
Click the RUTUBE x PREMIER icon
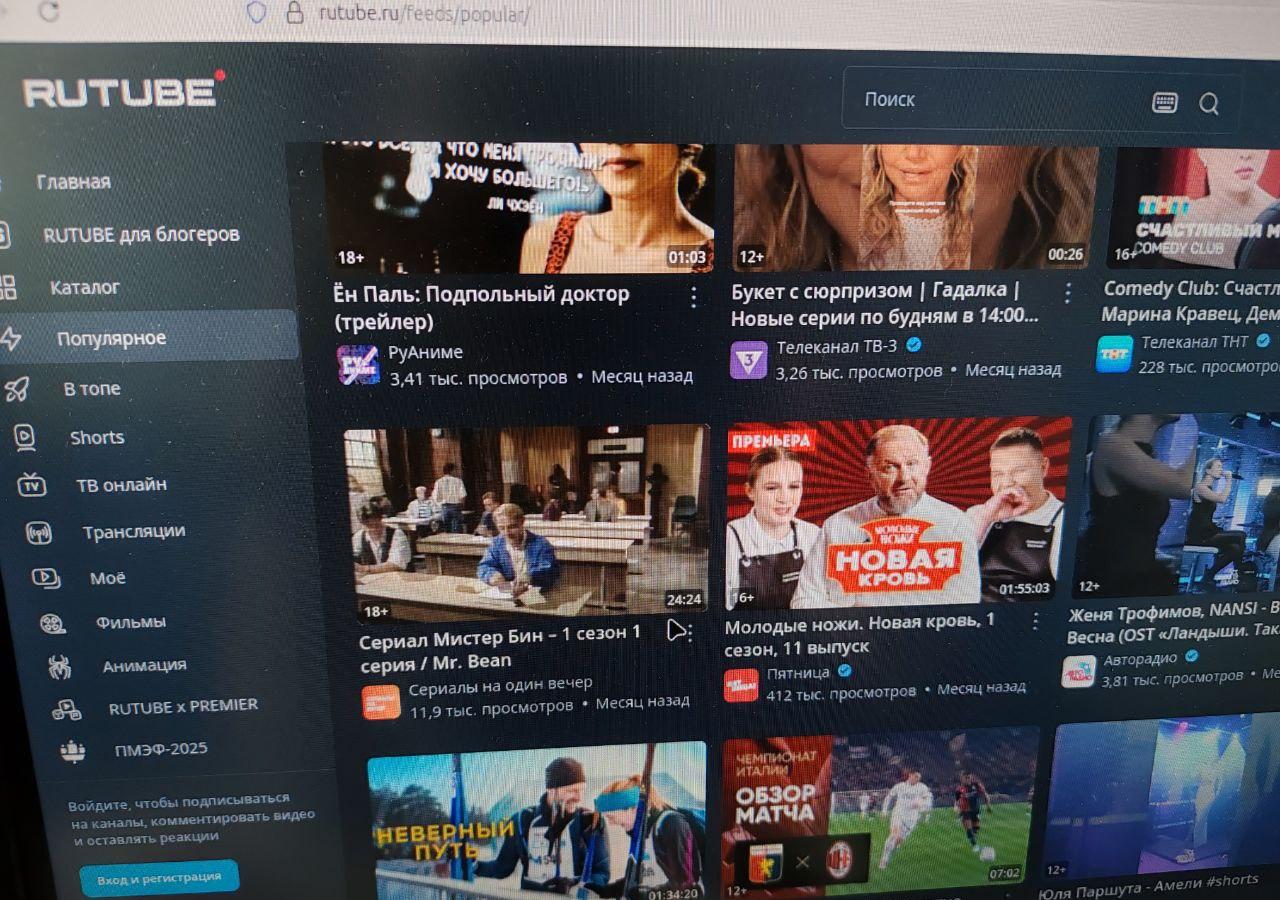tap(67, 710)
